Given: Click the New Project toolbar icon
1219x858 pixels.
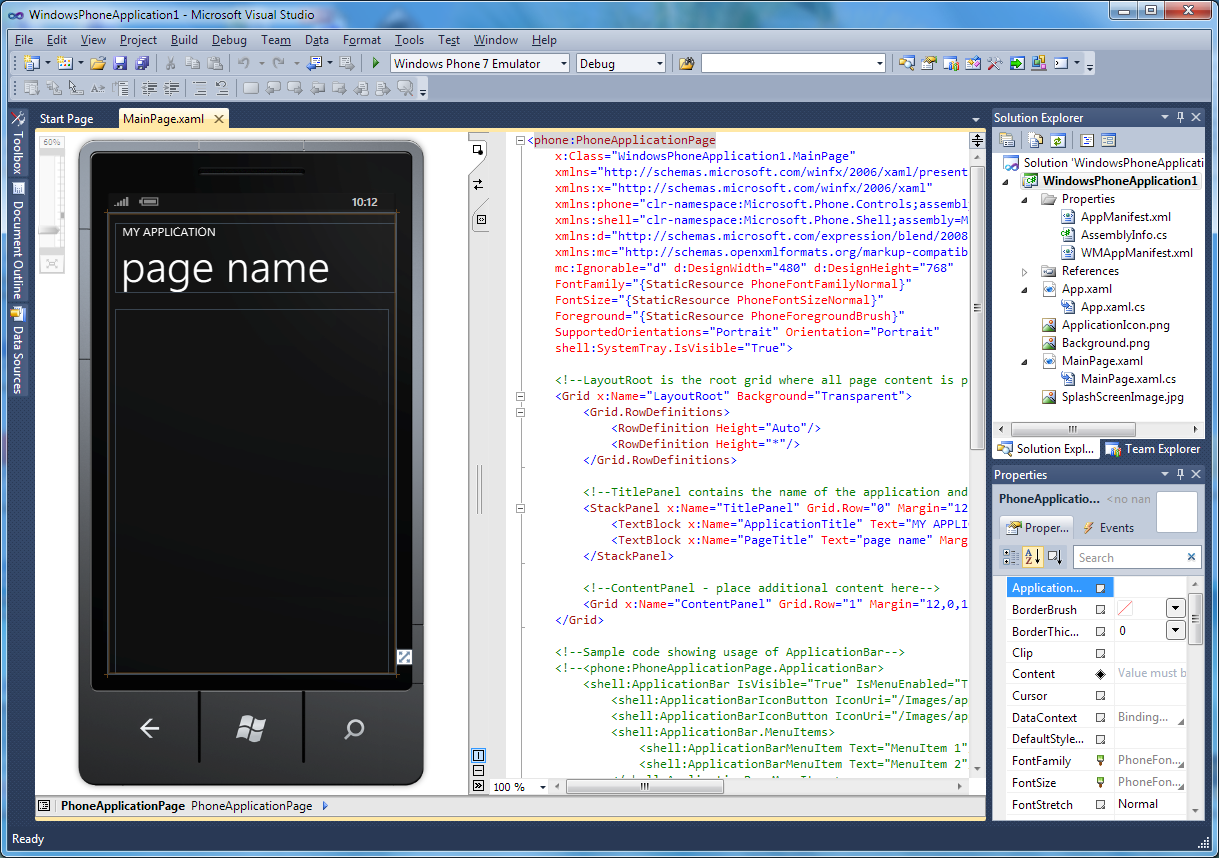Looking at the screenshot, I should [30, 63].
